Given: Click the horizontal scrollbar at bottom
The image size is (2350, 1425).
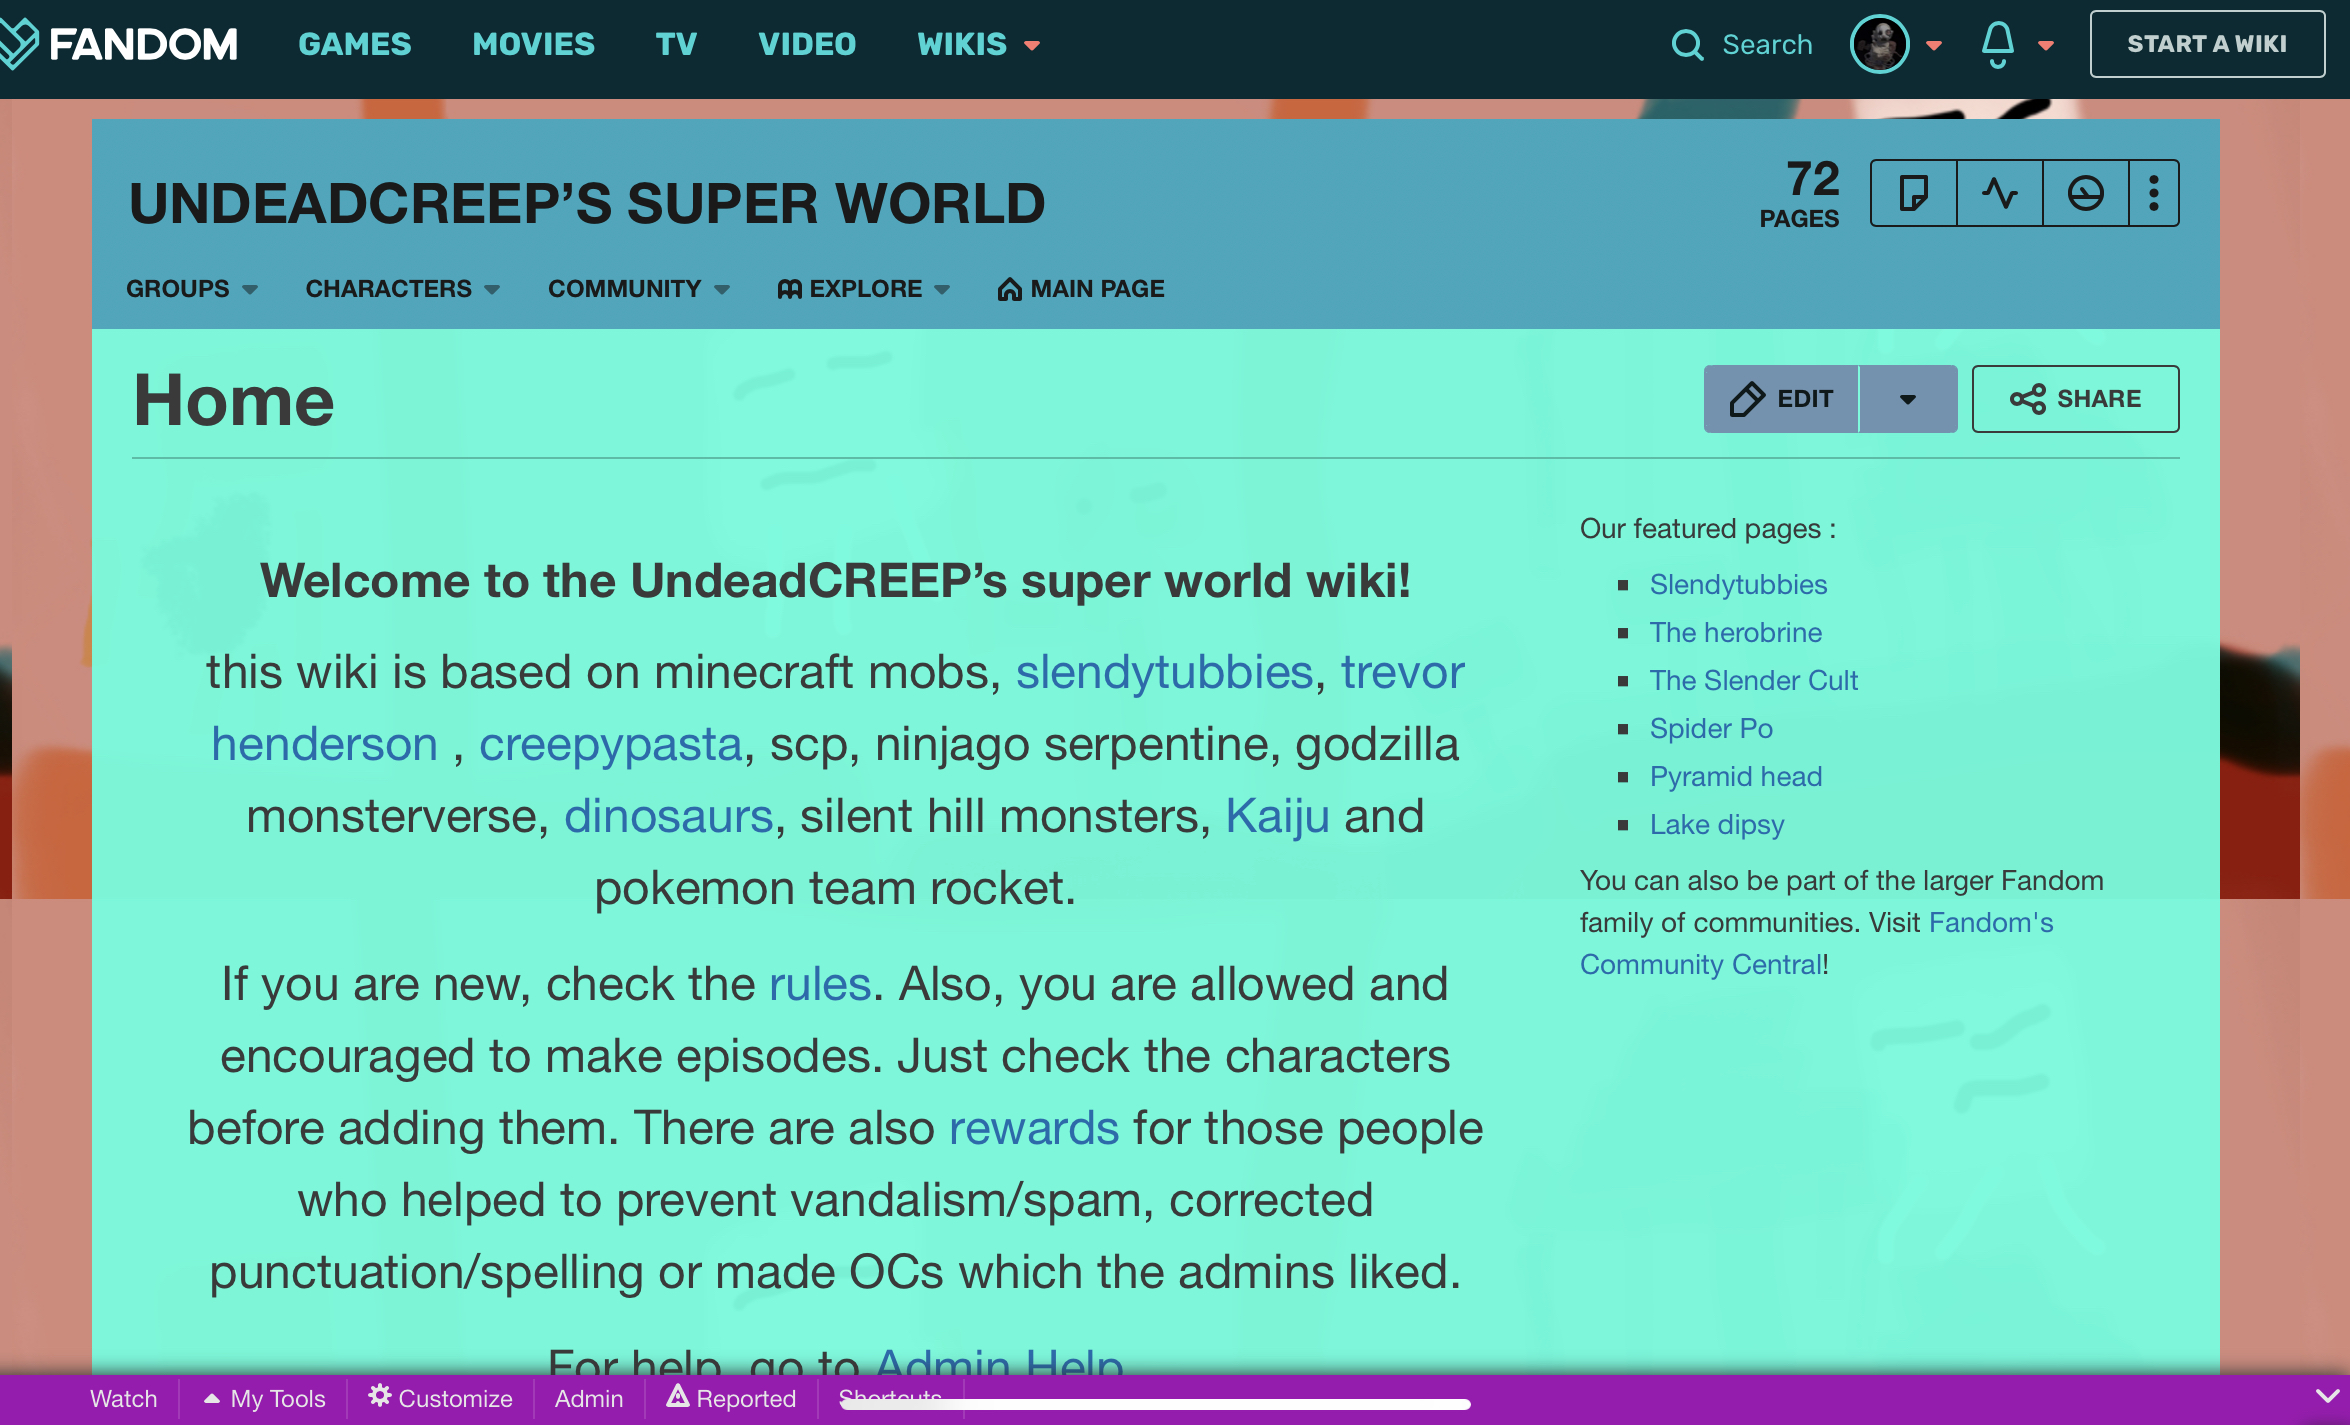Looking at the screenshot, I should pyautogui.click(x=1155, y=1405).
